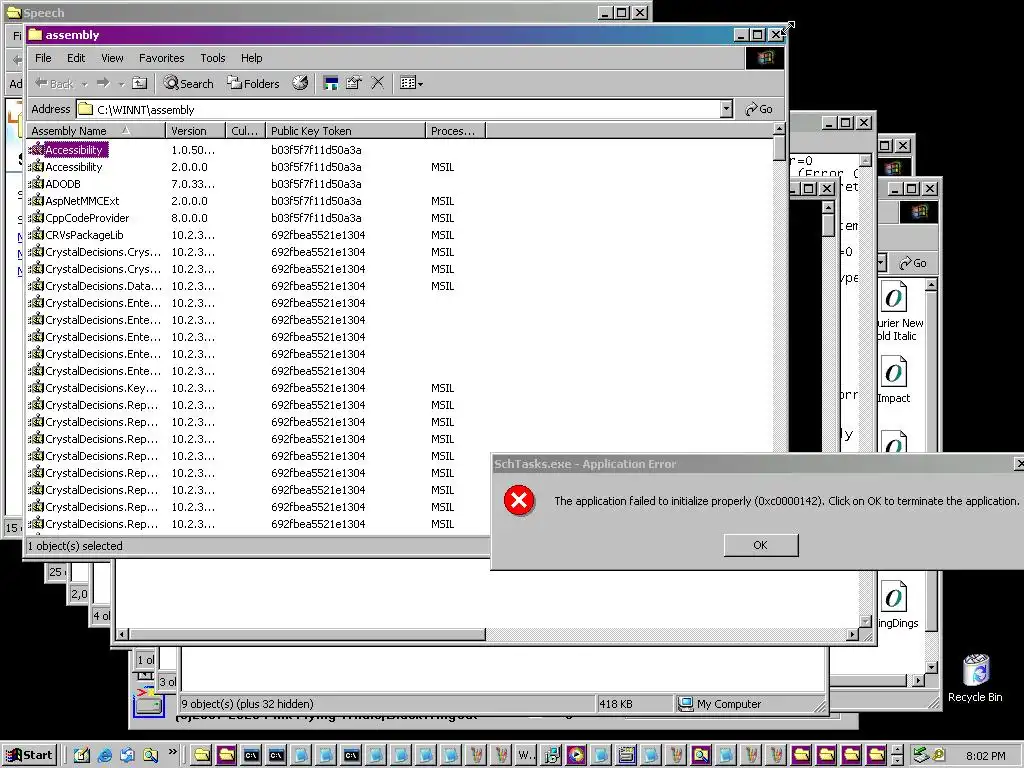Click horizontal scrollbar thumb in background window
The width and height of the screenshot is (1024, 768).
[x=307, y=634]
